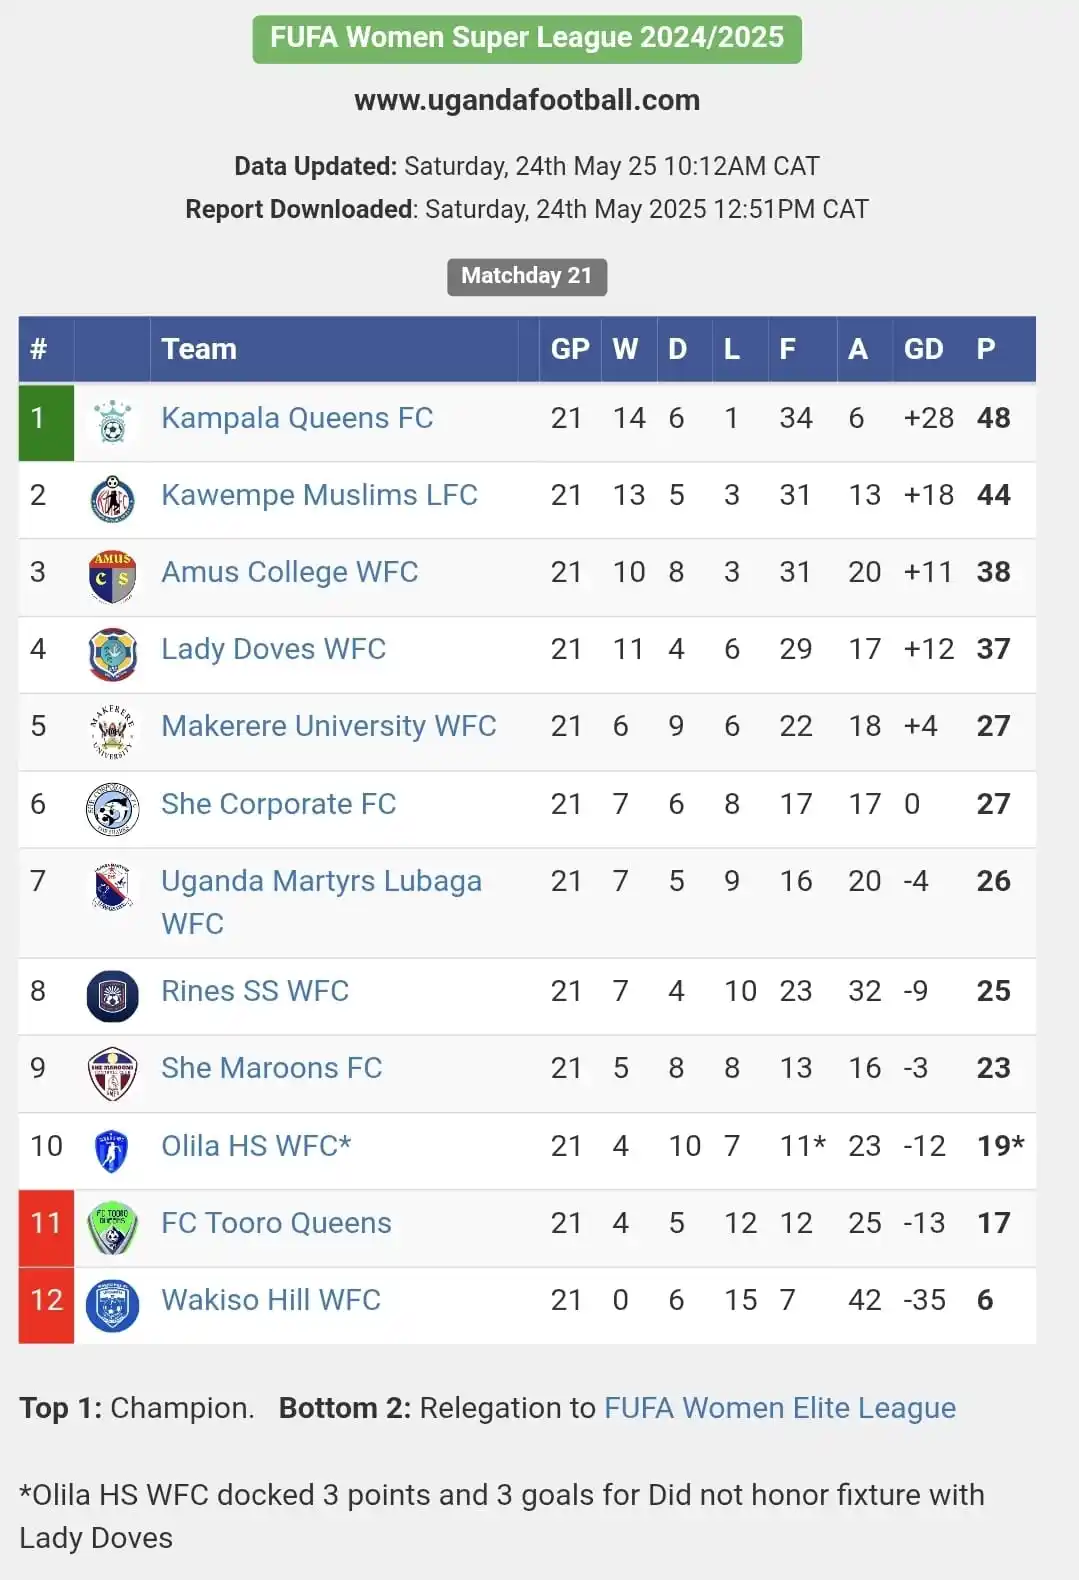The width and height of the screenshot is (1079, 1580).
Task: Click the She Corporate FC round logo
Action: tap(112, 809)
